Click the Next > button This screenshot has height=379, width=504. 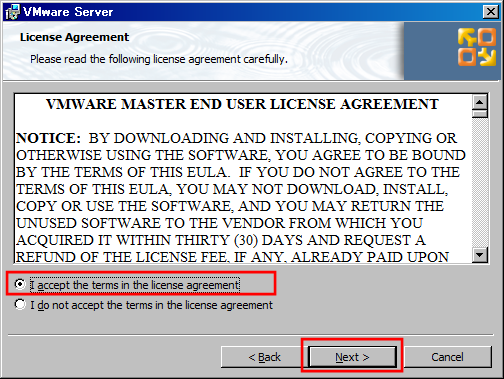click(x=352, y=357)
